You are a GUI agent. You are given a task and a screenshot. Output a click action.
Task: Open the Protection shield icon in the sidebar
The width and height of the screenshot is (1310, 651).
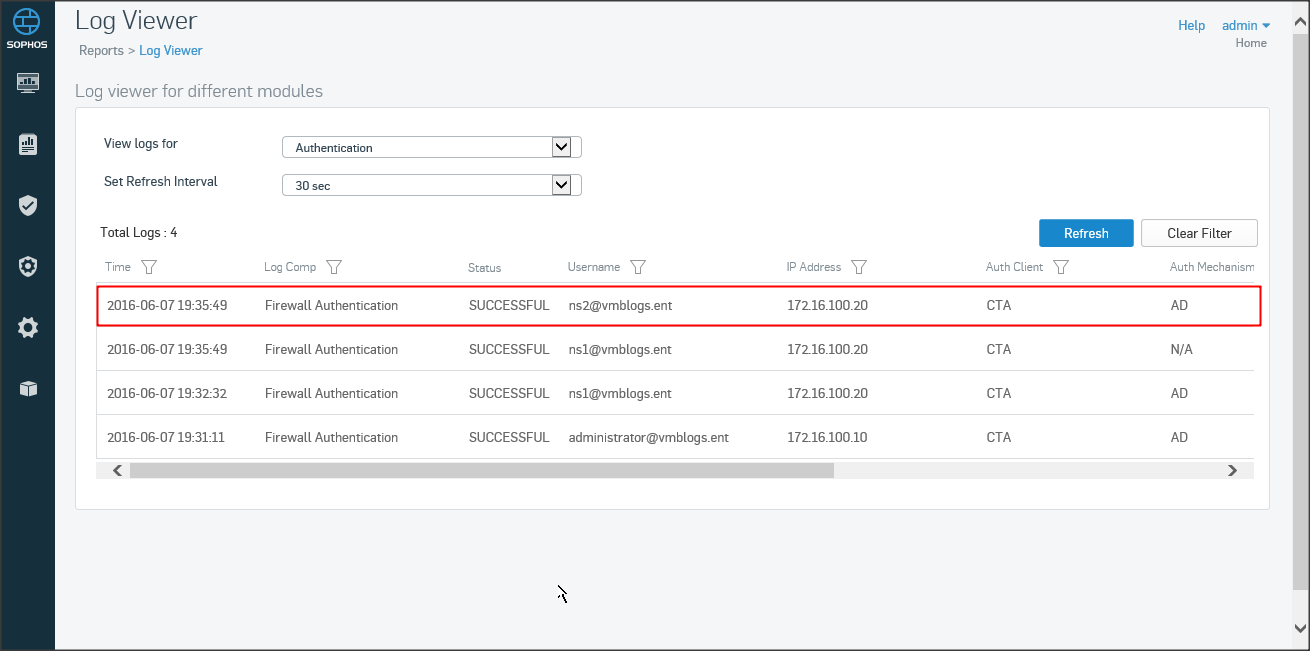28,266
